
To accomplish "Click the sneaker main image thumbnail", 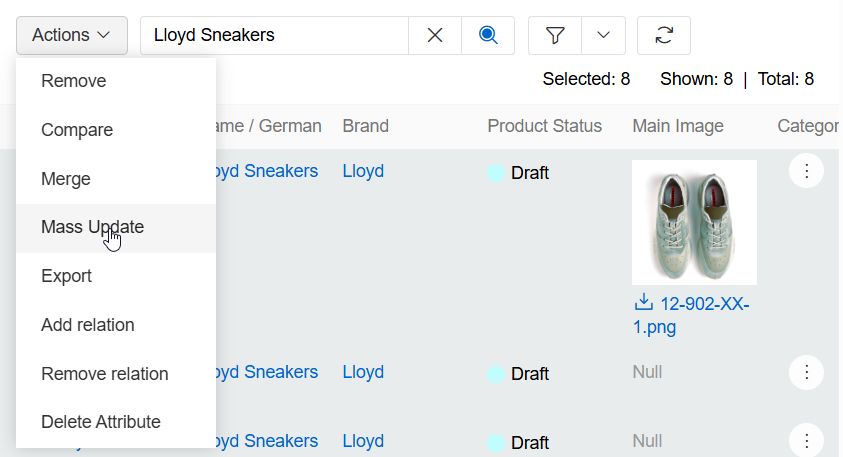I will (x=694, y=222).
